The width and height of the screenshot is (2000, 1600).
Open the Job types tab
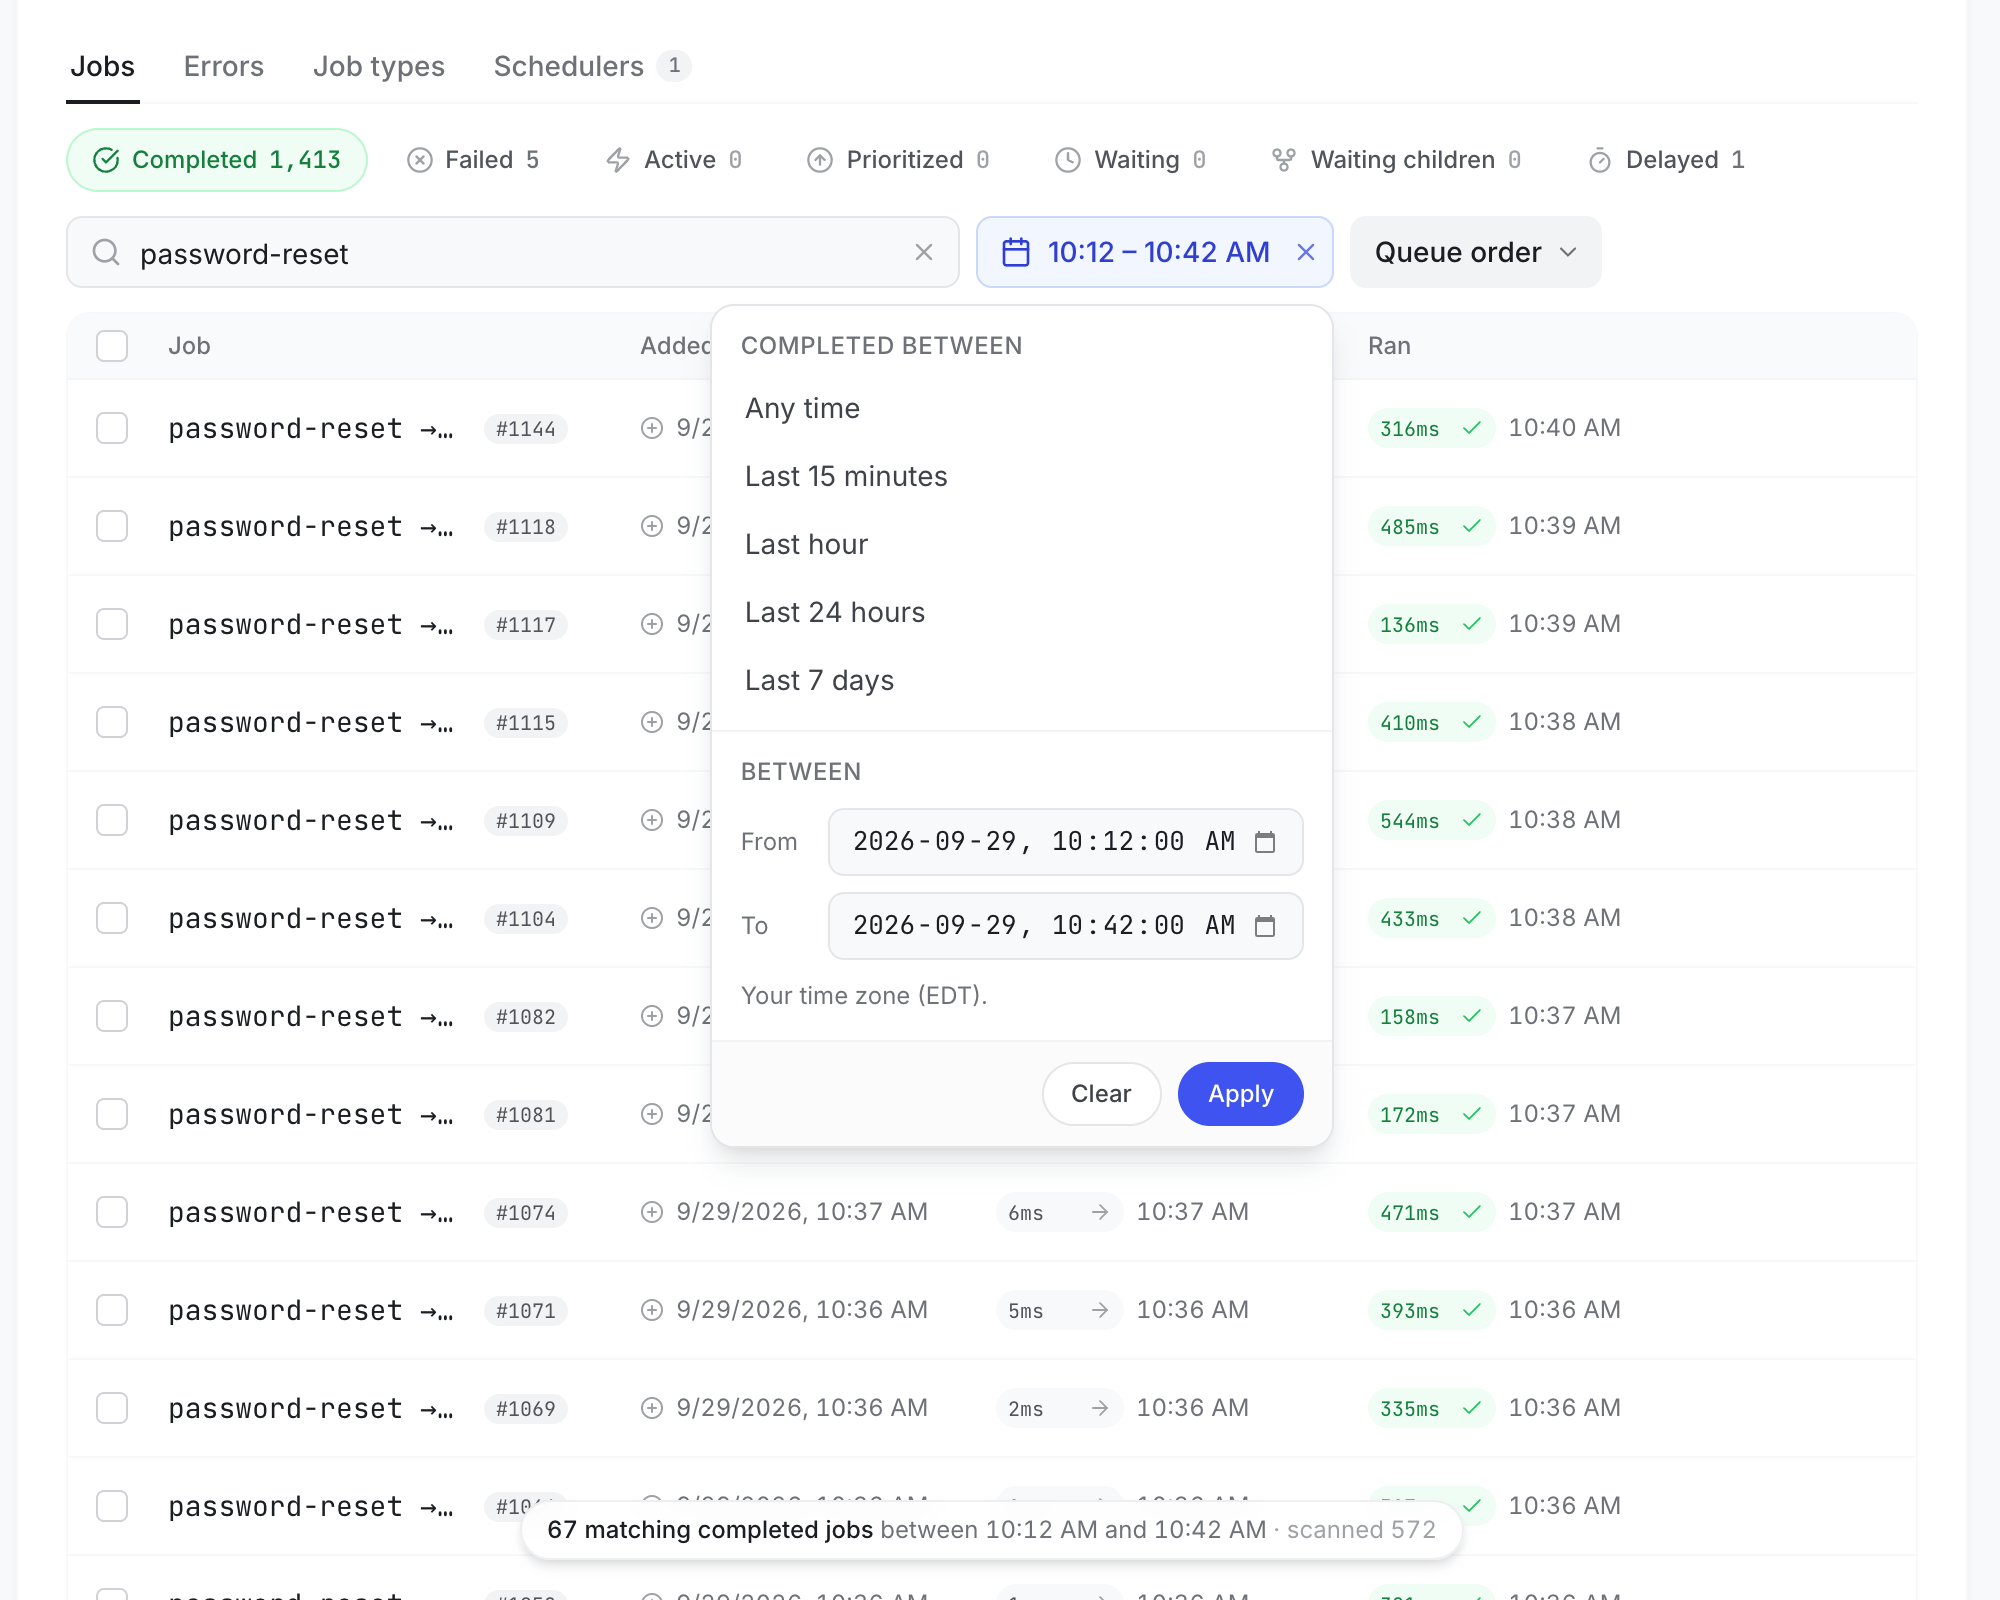tap(379, 66)
